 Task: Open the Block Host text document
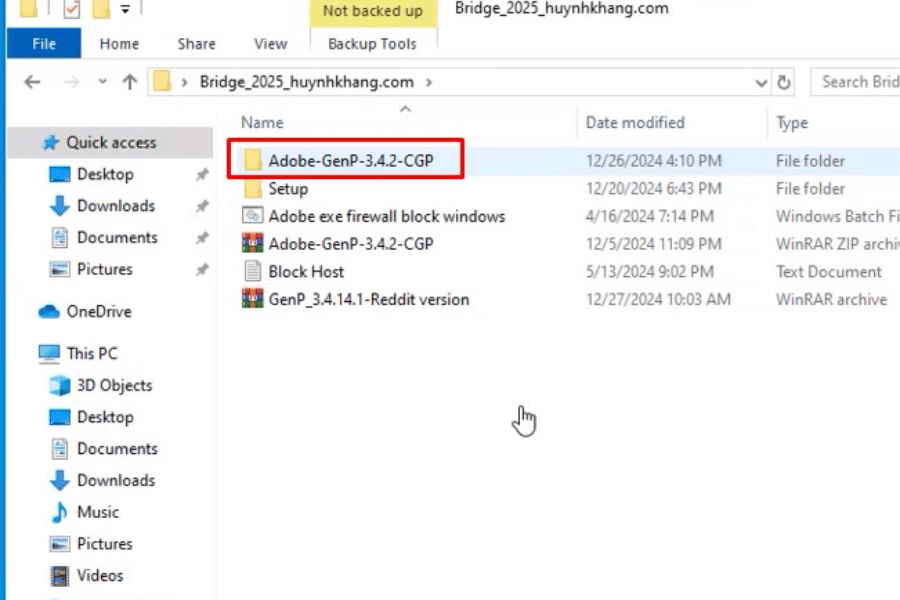tap(306, 271)
